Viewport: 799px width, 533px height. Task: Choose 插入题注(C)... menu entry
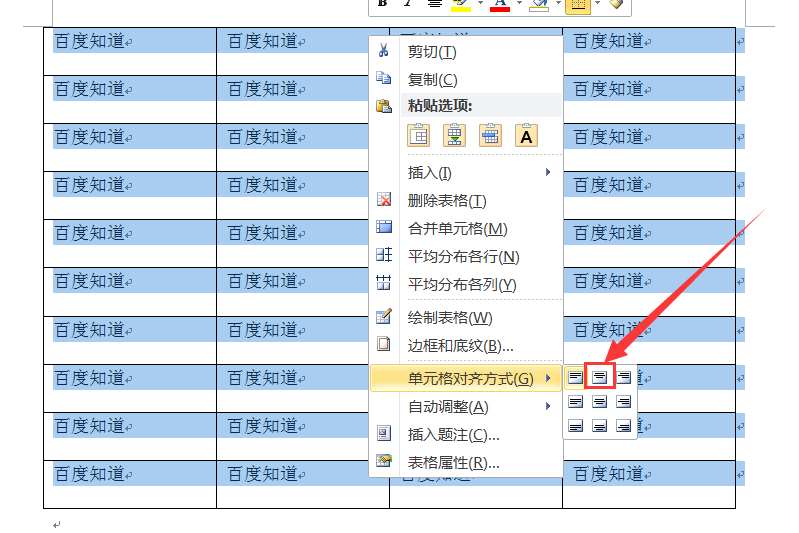[466, 435]
